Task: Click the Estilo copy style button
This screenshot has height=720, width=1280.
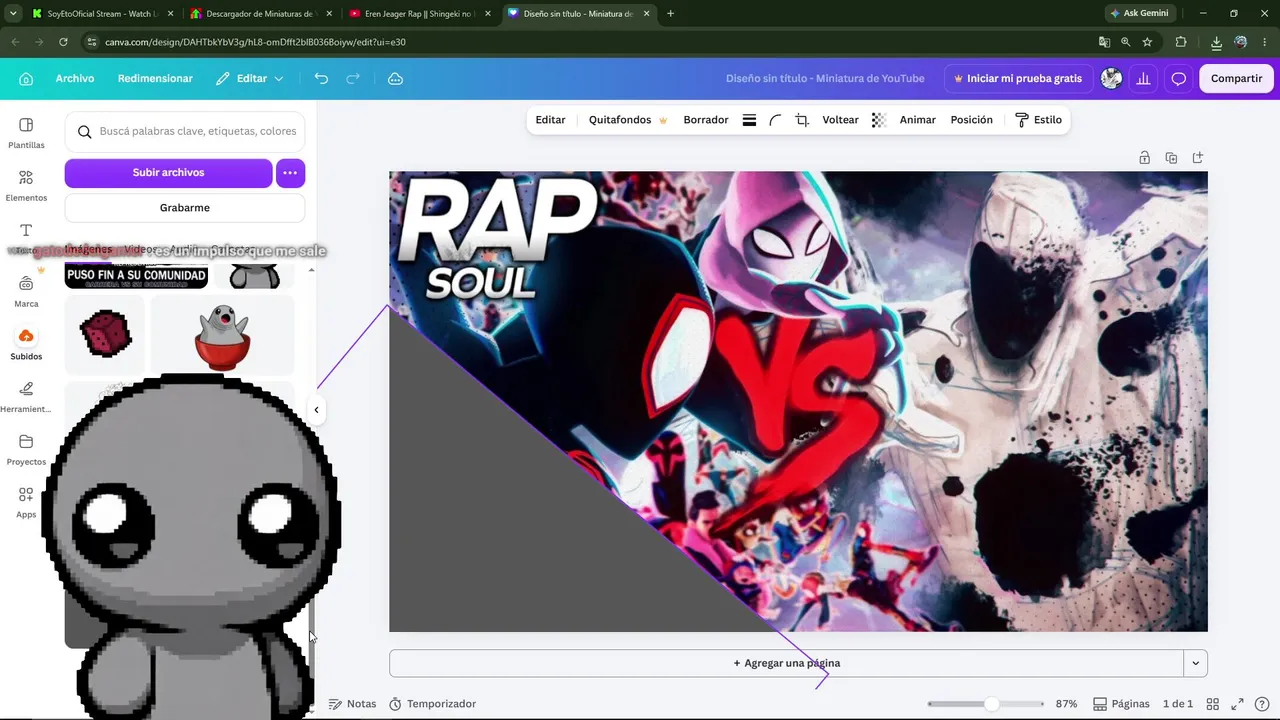Action: (x=1038, y=120)
